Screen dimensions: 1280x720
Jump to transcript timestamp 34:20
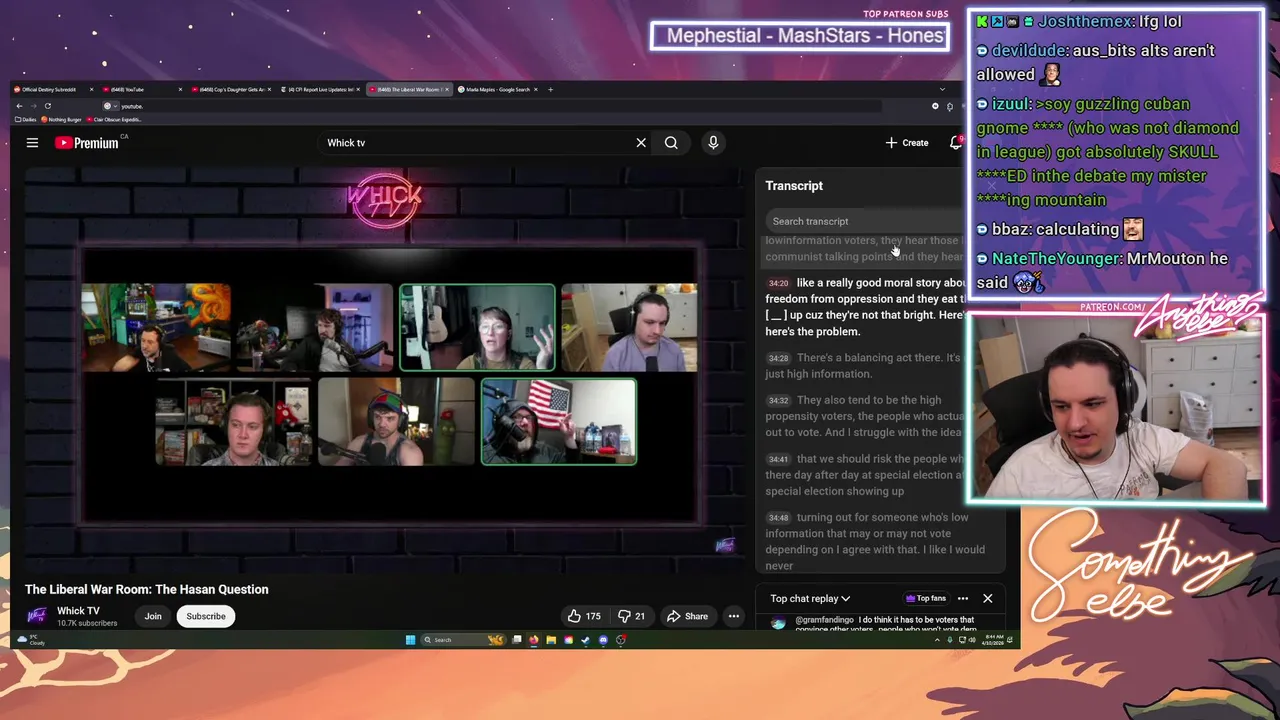(779, 283)
